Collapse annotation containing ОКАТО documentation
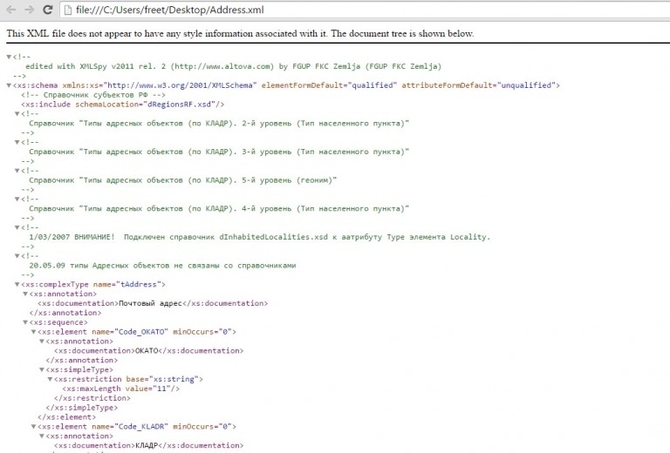Image resolution: width=670 pixels, height=453 pixels. click(x=42, y=341)
